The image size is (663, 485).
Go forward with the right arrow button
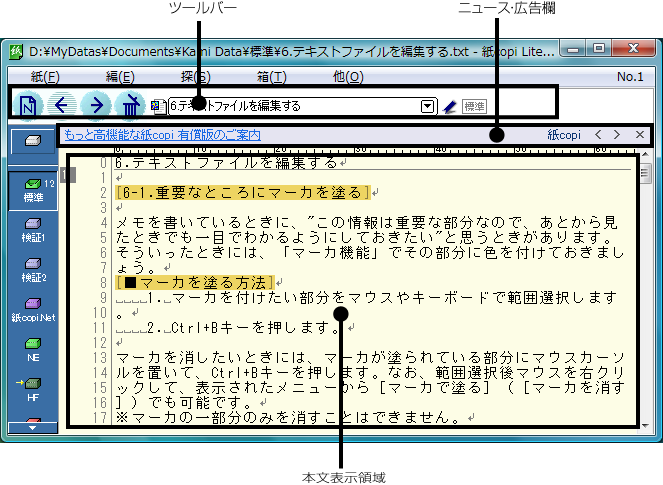[96, 104]
